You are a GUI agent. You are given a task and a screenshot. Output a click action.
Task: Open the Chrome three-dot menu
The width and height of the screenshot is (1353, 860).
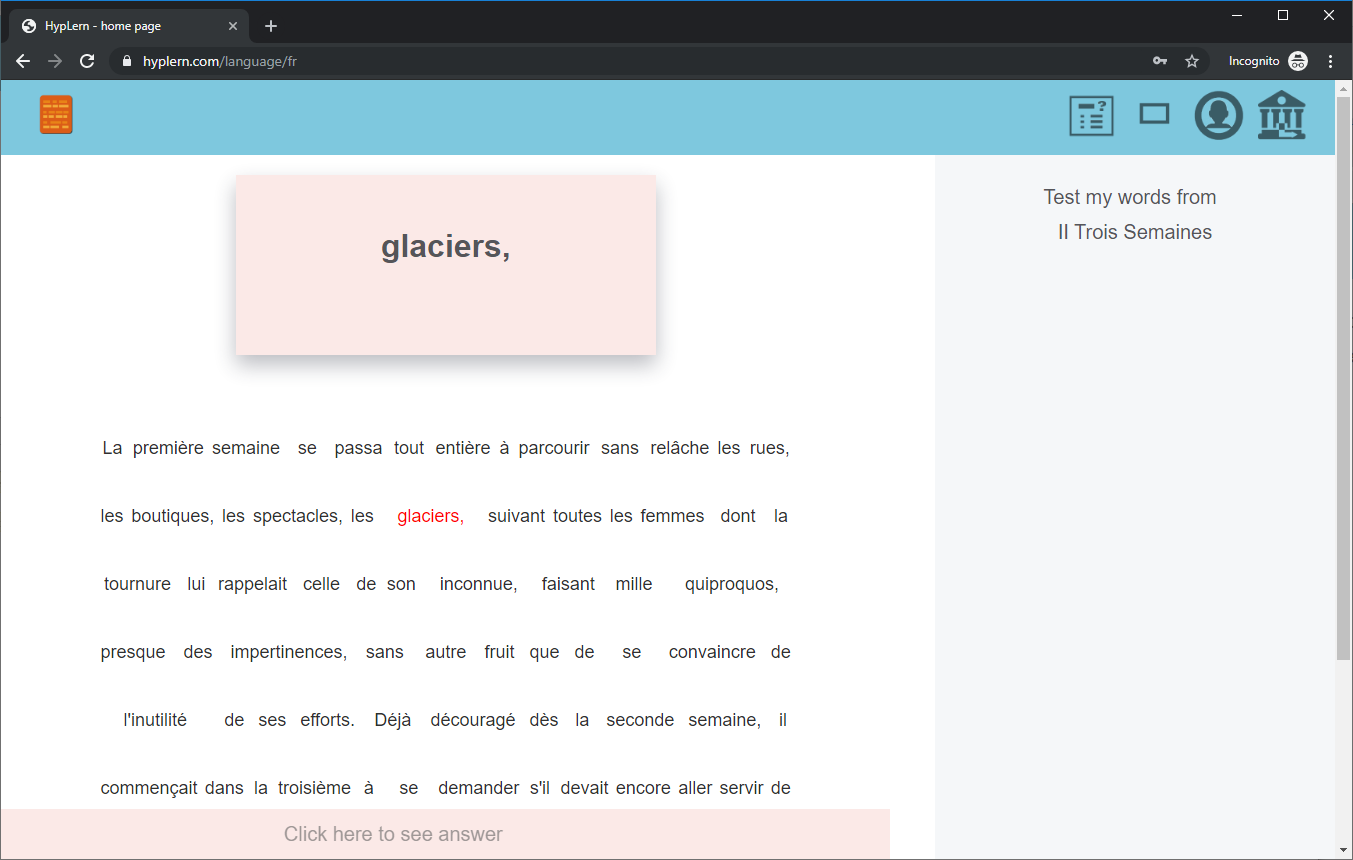[x=1330, y=61]
